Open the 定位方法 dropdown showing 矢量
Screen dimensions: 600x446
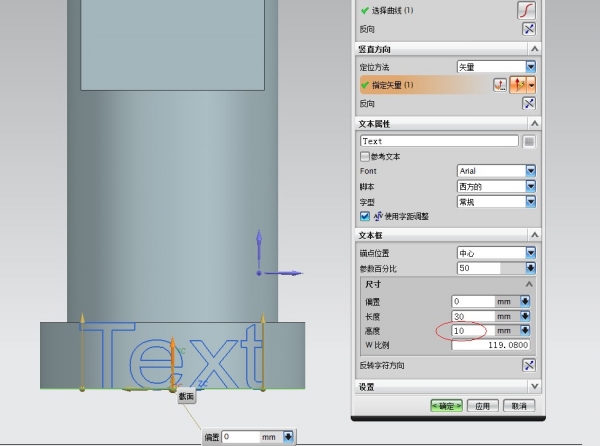click(x=497, y=67)
